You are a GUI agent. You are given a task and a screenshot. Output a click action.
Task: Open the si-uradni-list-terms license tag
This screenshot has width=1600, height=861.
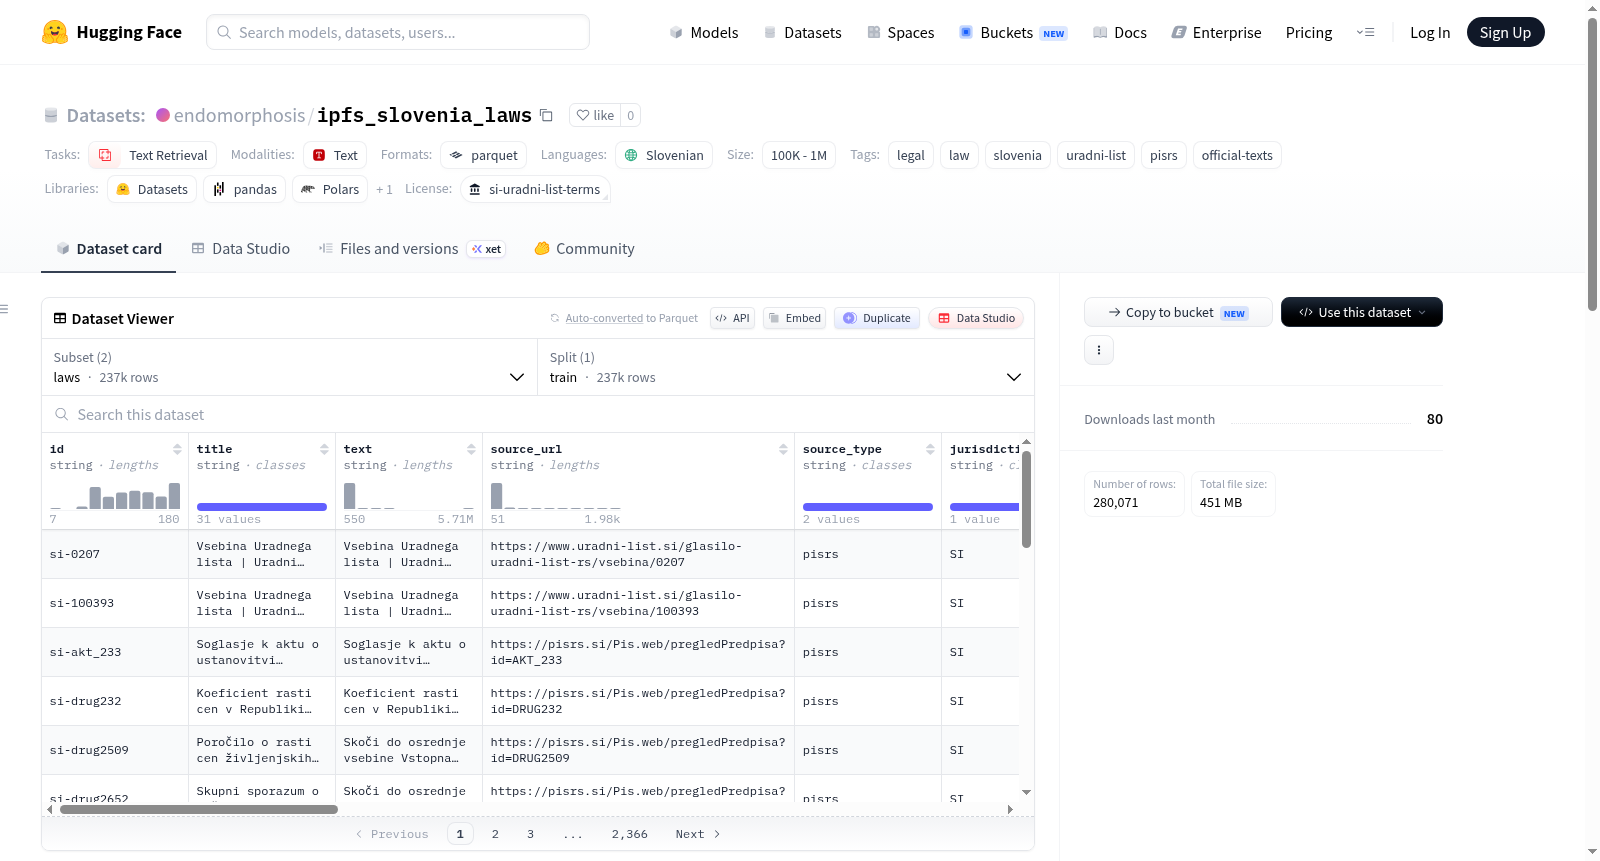point(535,189)
